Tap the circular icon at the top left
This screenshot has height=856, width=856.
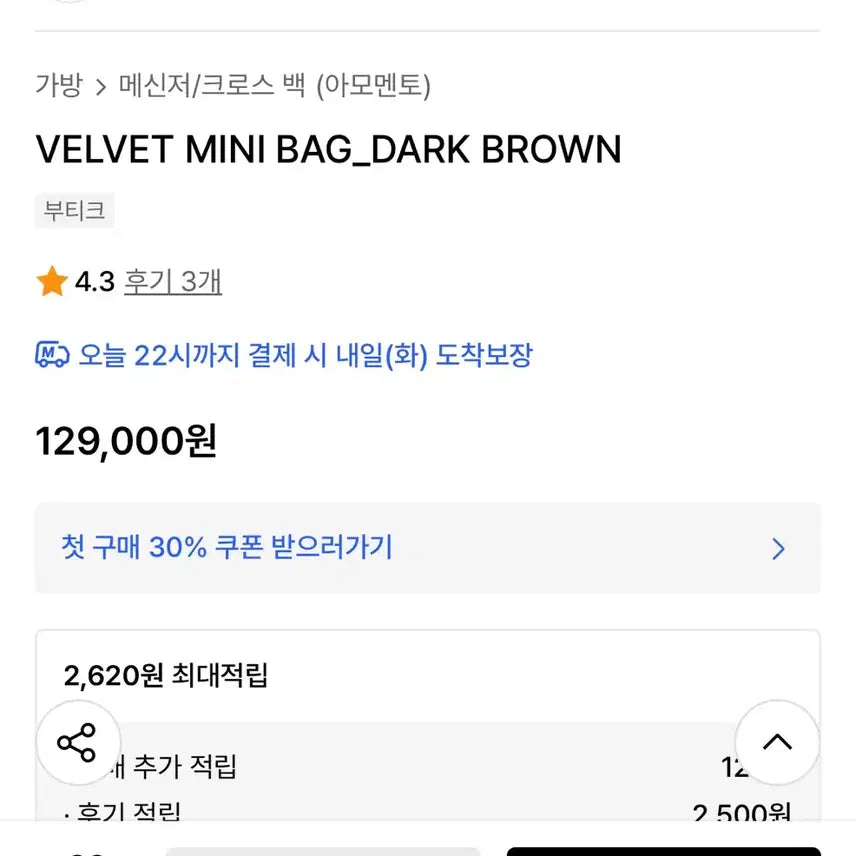[x=68, y=5]
